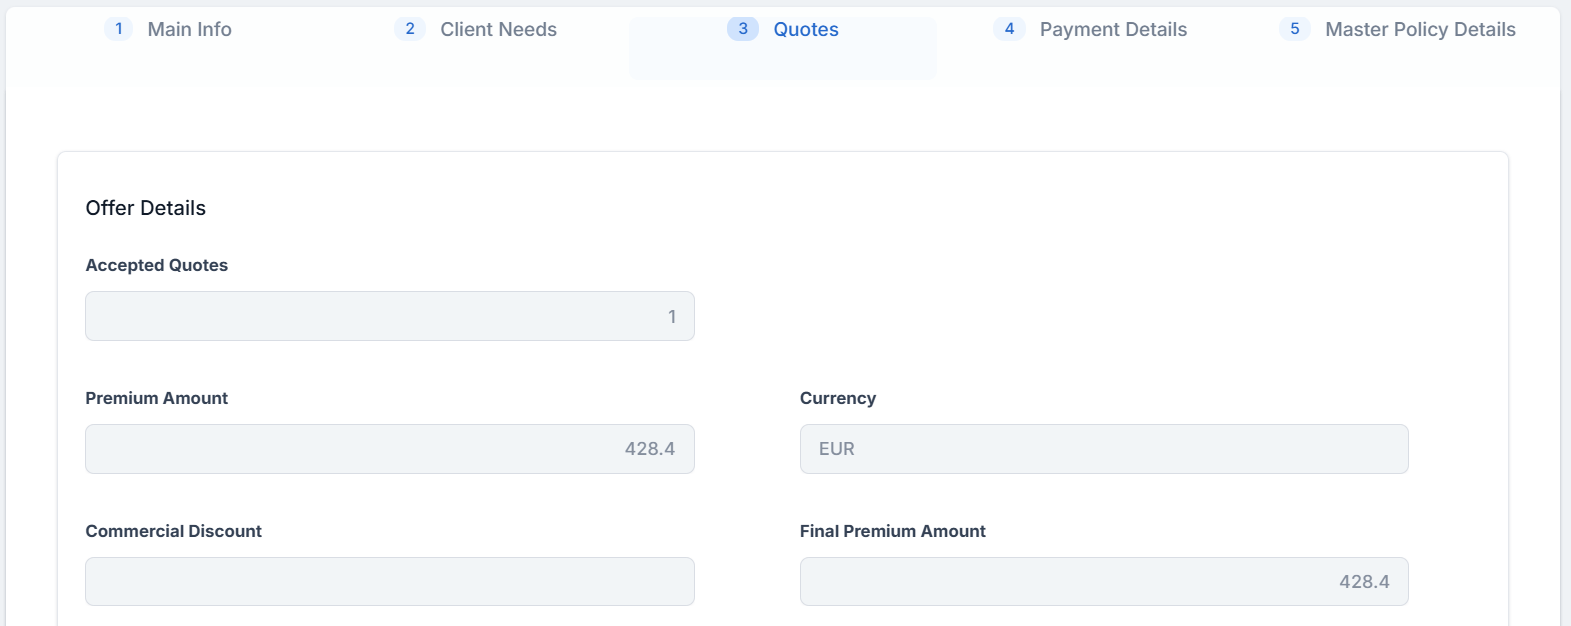The height and width of the screenshot is (626, 1571).
Task: Focus the Premium Amount field showing 428.4
Action: click(390, 449)
